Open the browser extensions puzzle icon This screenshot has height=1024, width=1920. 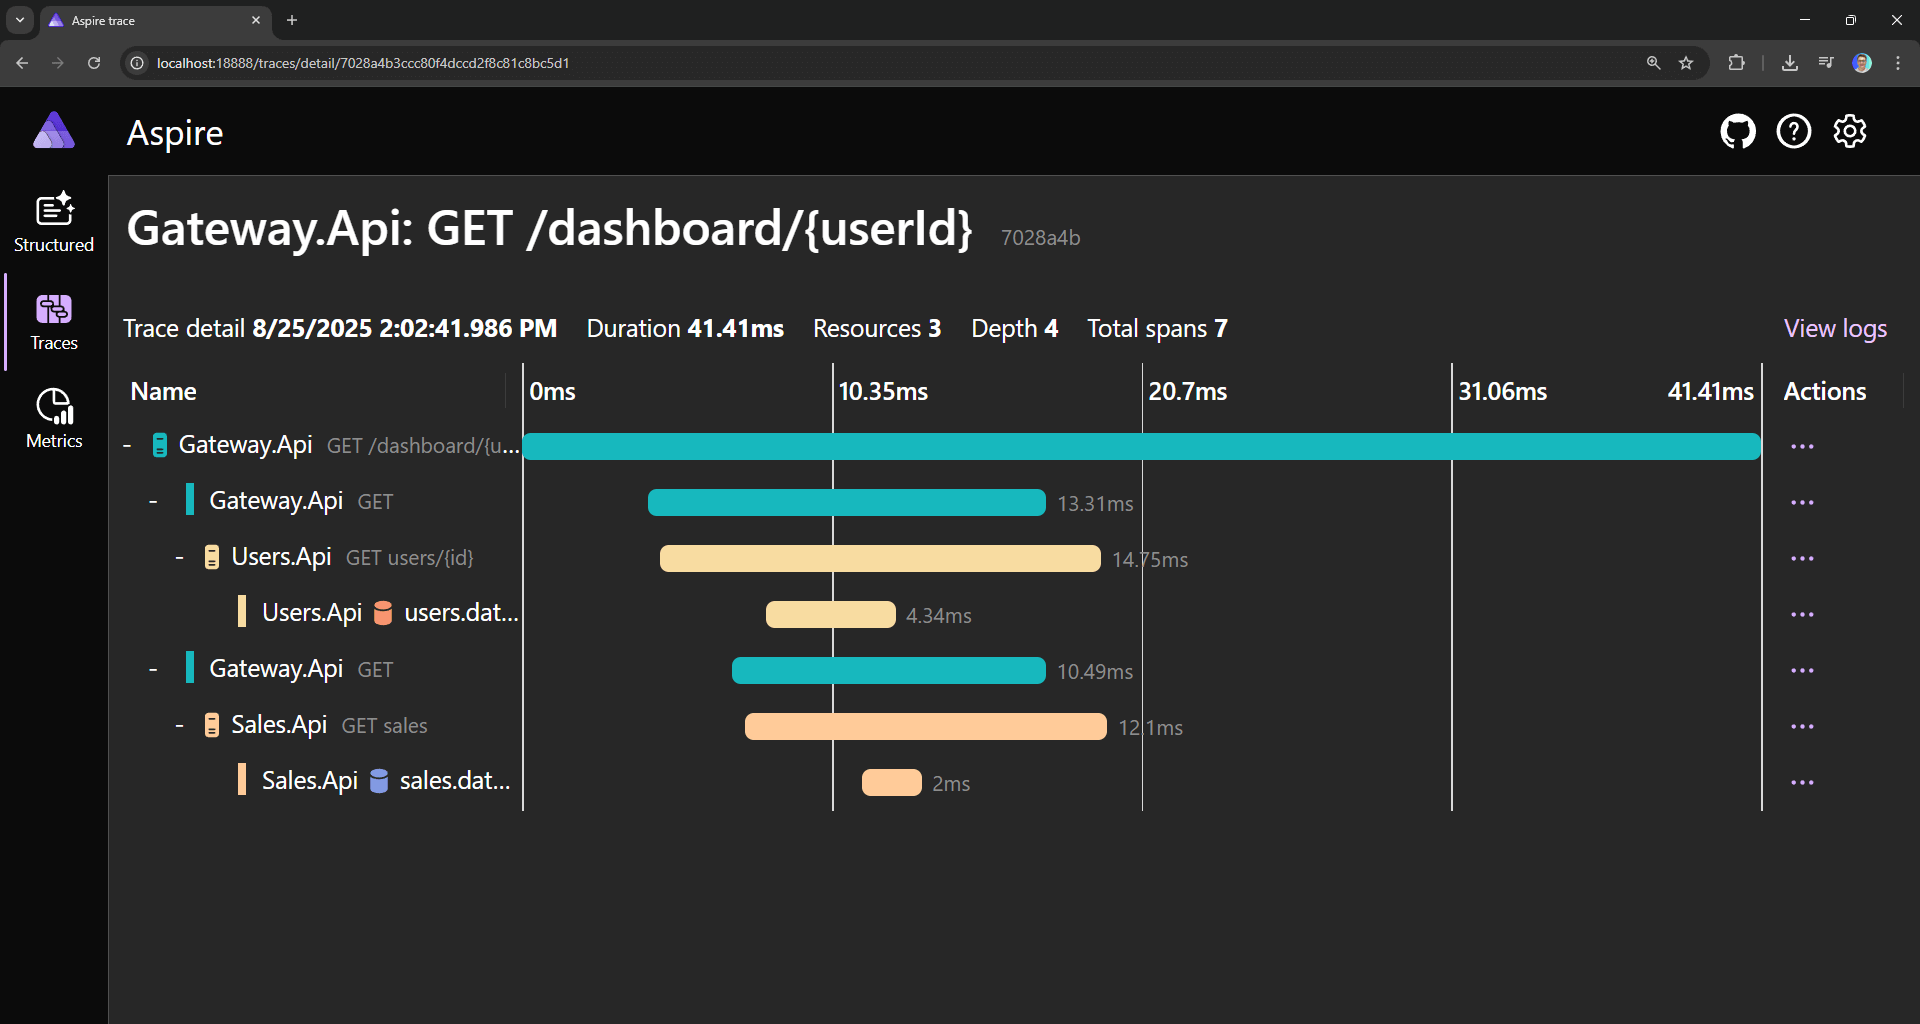1736,63
